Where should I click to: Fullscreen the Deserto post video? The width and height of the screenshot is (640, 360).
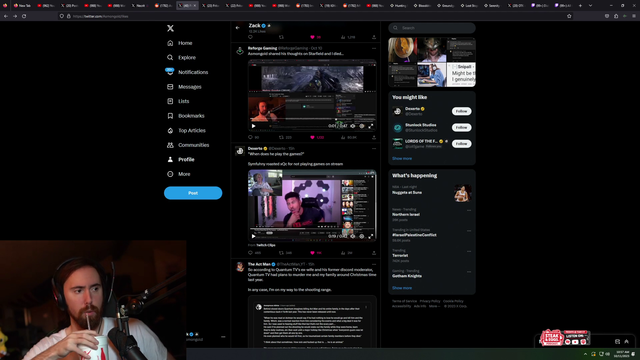click(x=371, y=236)
